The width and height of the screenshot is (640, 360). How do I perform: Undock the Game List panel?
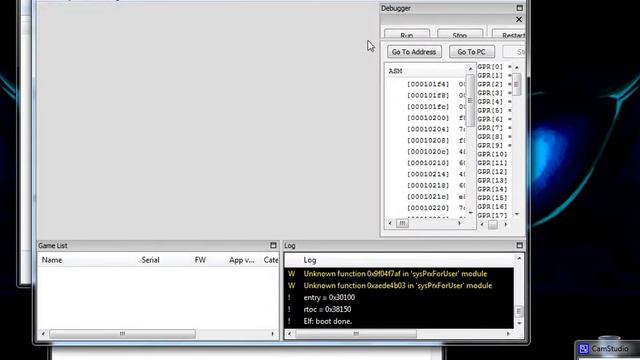point(273,245)
